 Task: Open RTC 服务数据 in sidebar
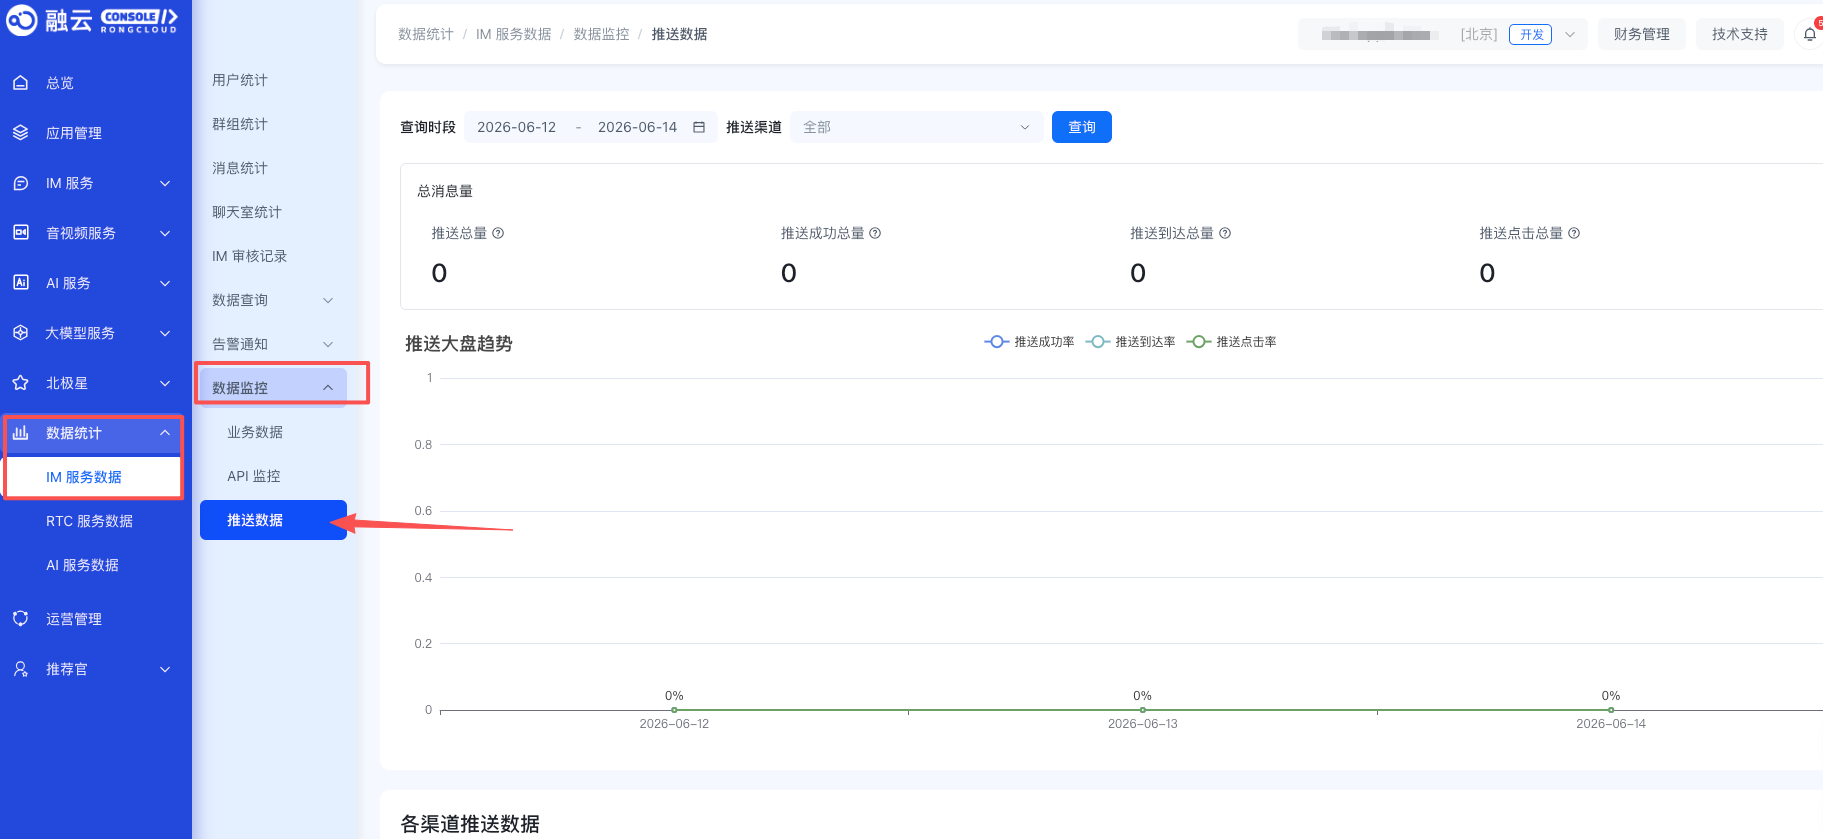(89, 521)
